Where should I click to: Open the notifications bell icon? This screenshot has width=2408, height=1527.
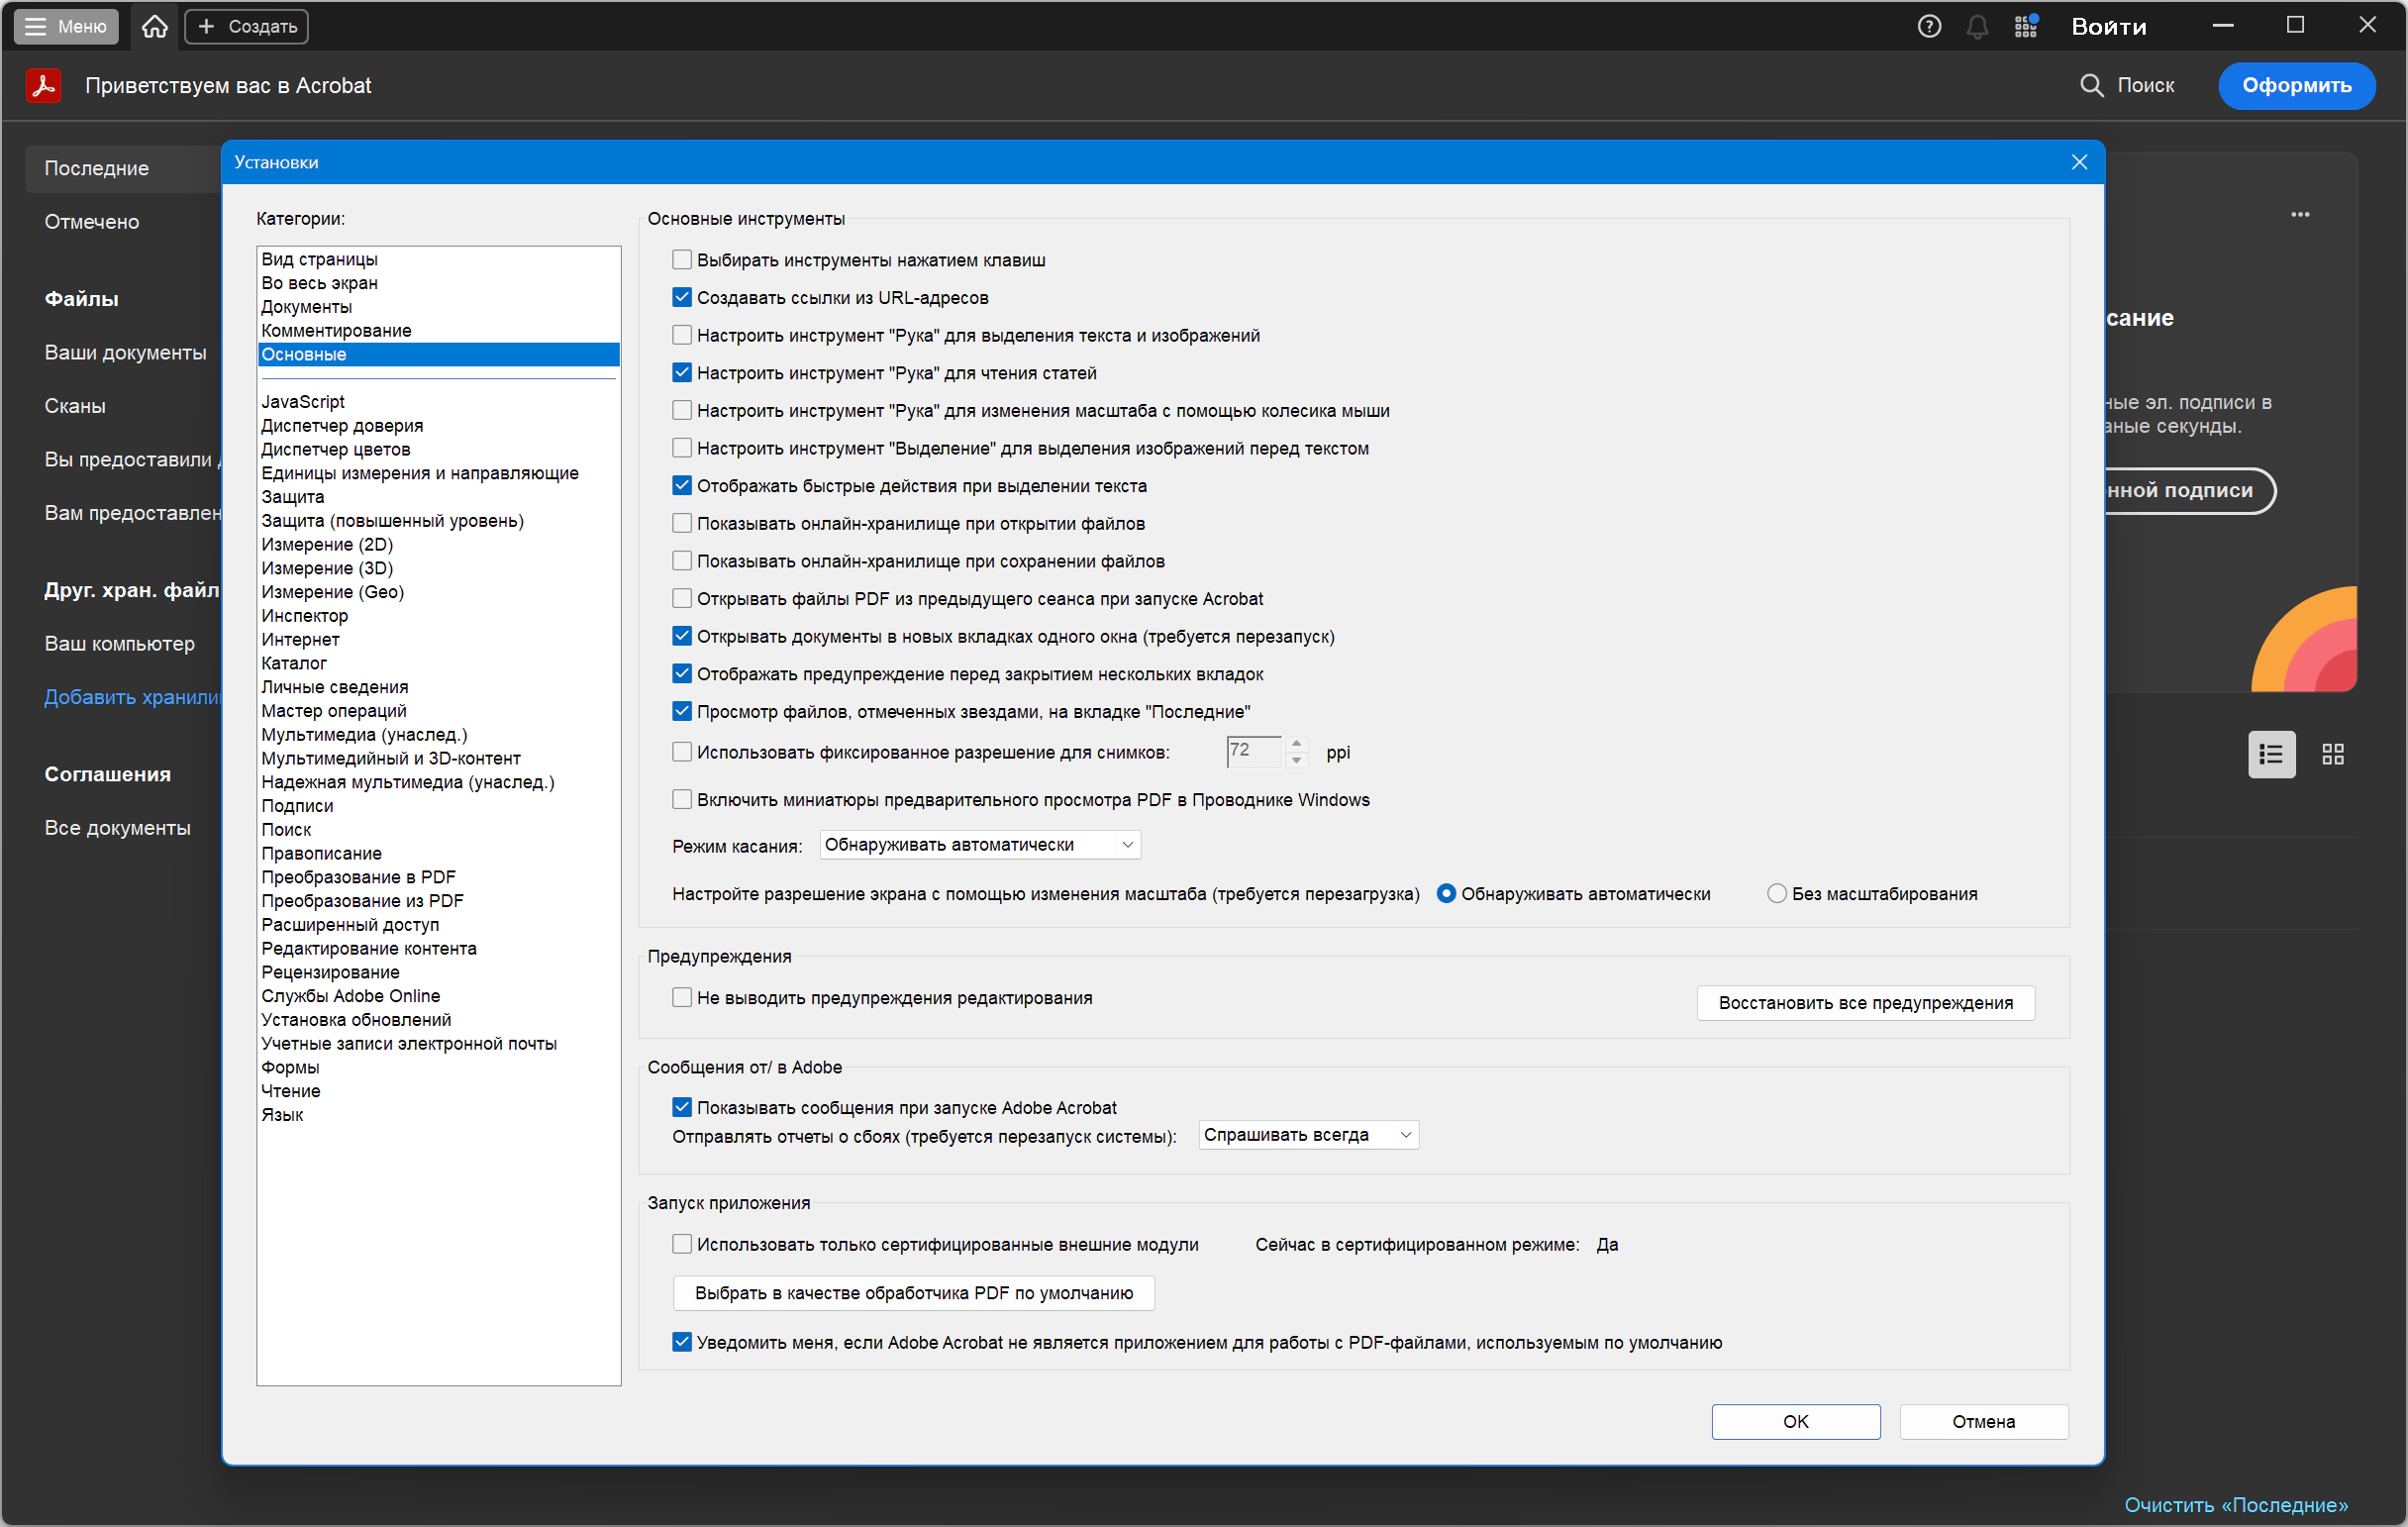(x=1976, y=26)
